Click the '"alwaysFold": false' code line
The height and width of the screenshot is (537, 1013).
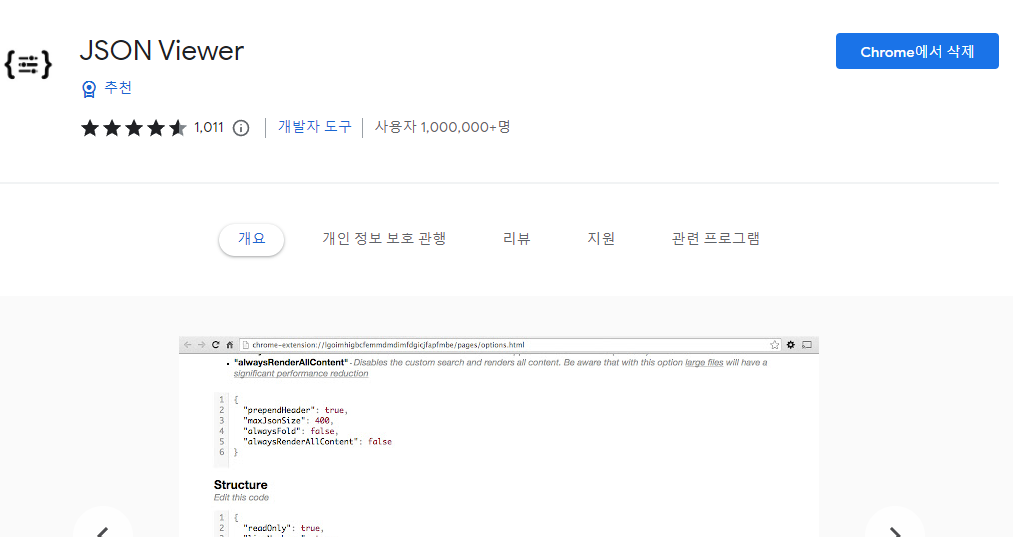tap(290, 431)
